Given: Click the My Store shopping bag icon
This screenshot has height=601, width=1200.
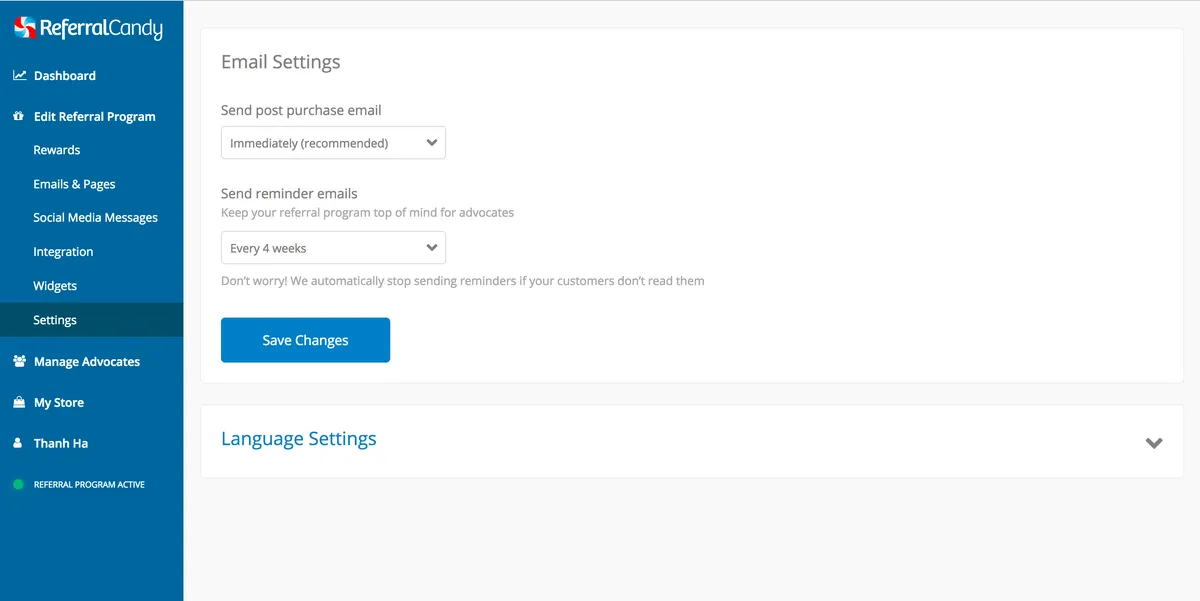Looking at the screenshot, I should click(19, 403).
